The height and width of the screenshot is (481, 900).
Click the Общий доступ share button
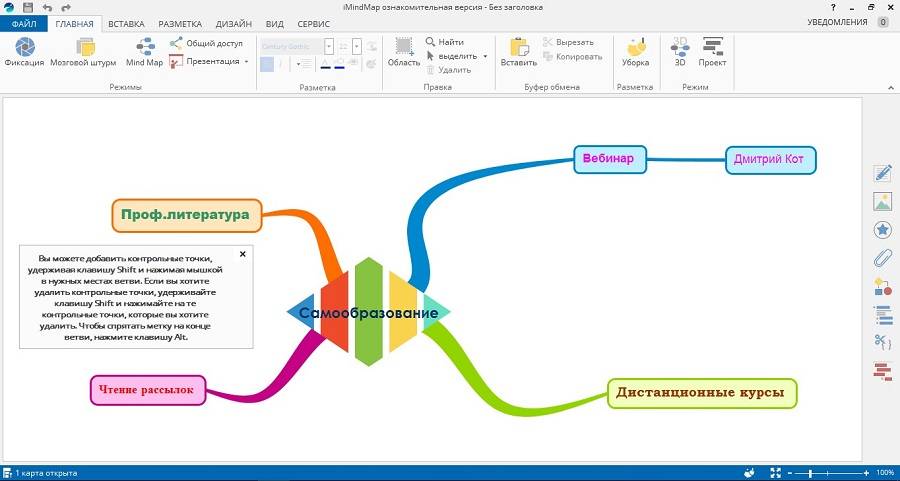coord(206,43)
